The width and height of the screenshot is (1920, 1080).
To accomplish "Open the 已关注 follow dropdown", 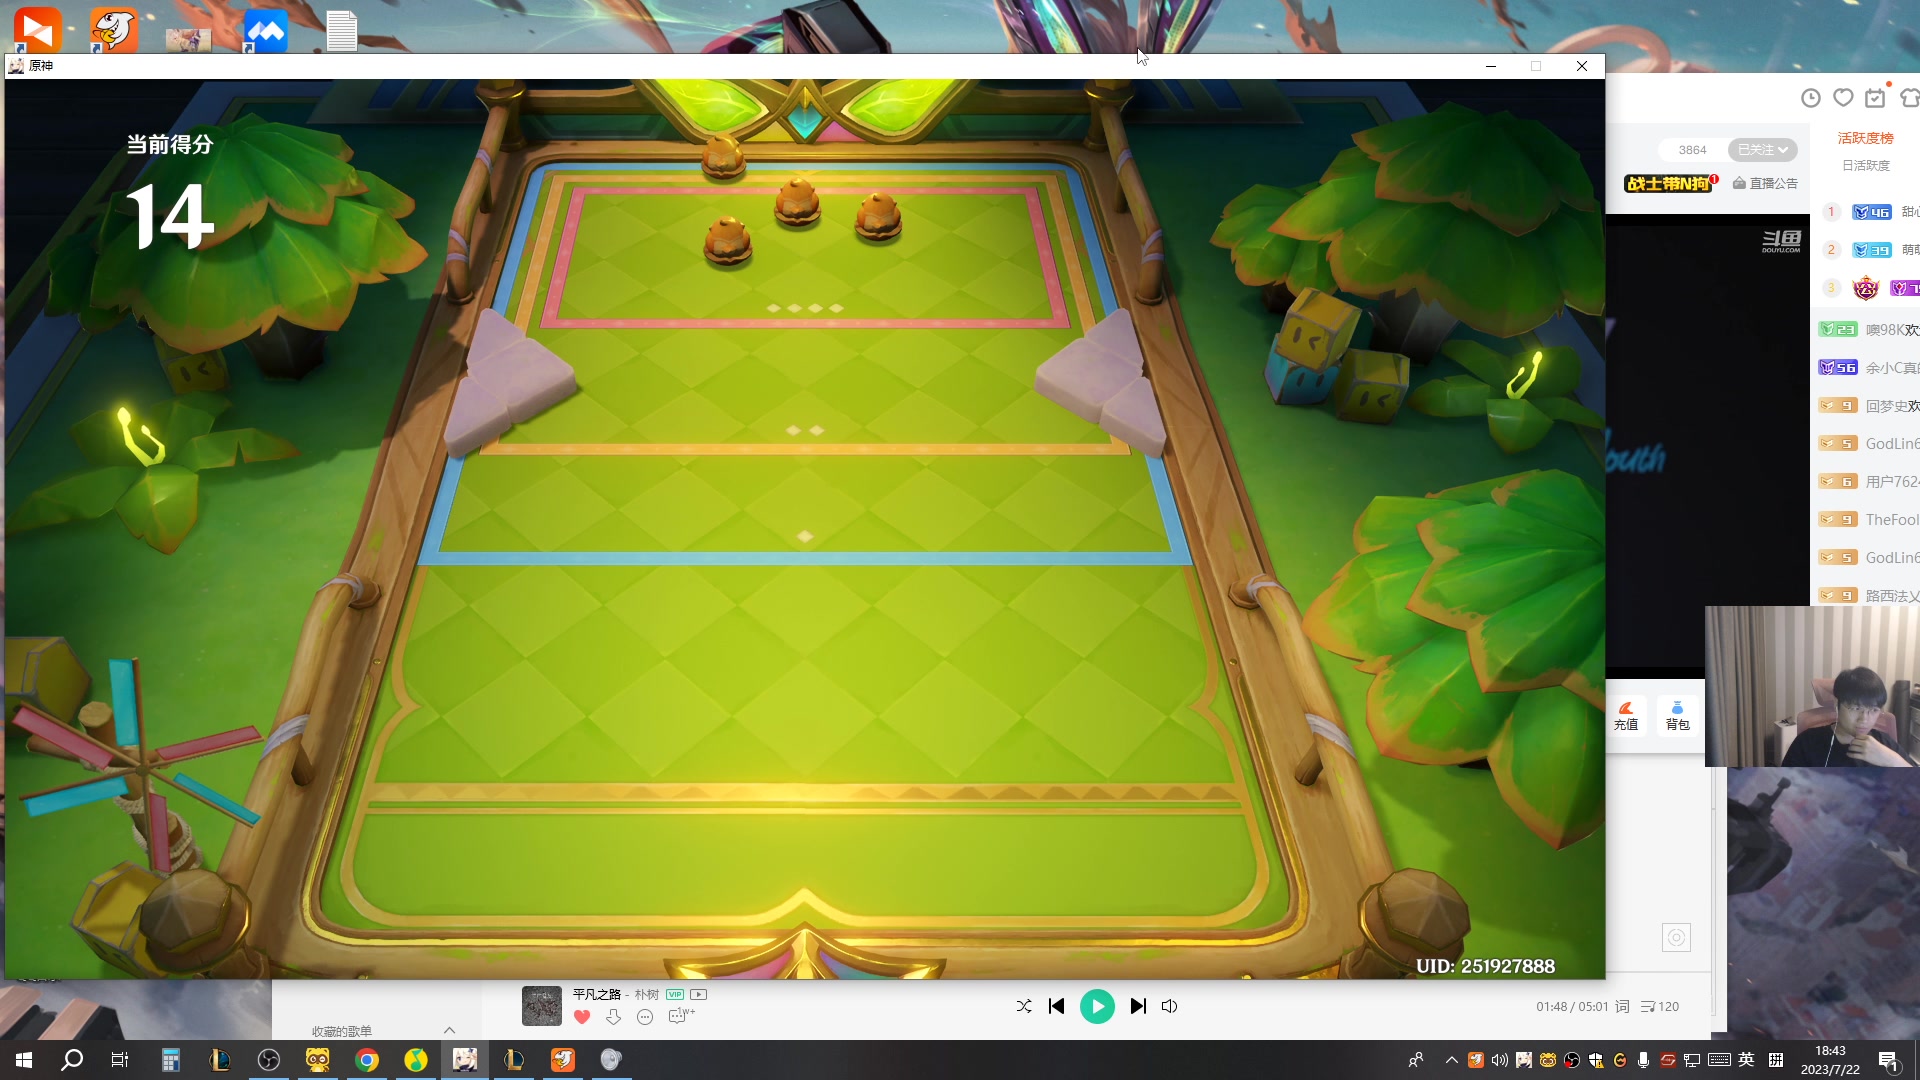I will [1763, 150].
